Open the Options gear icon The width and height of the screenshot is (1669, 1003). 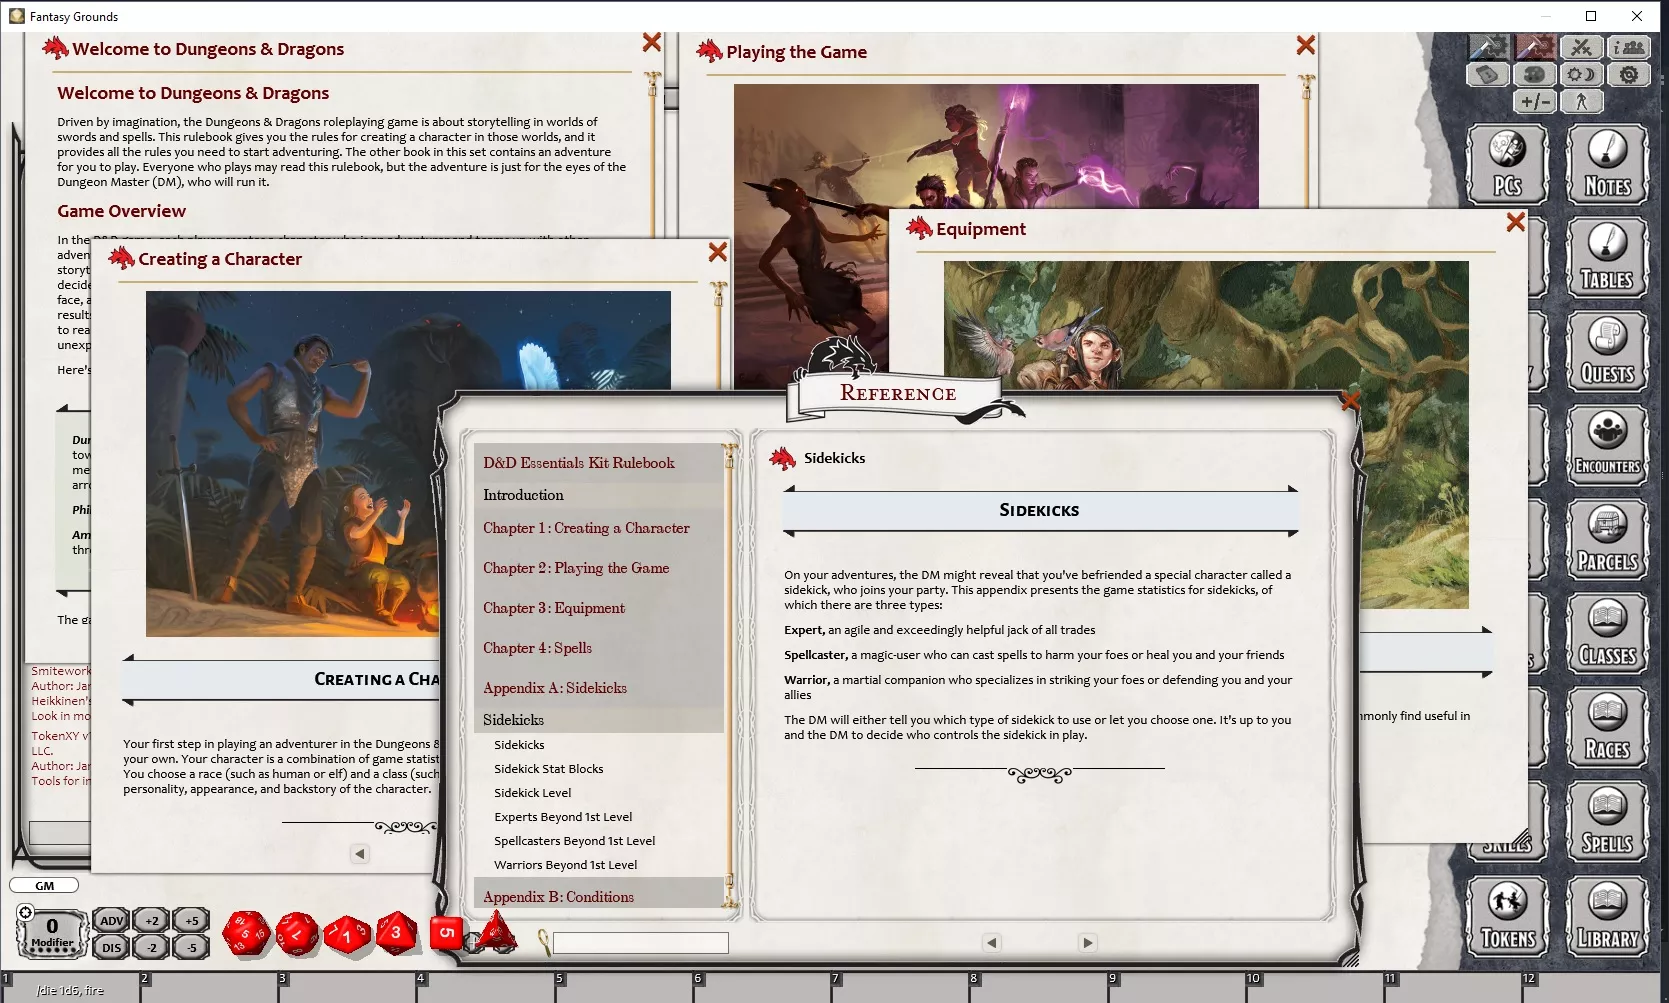(1629, 74)
